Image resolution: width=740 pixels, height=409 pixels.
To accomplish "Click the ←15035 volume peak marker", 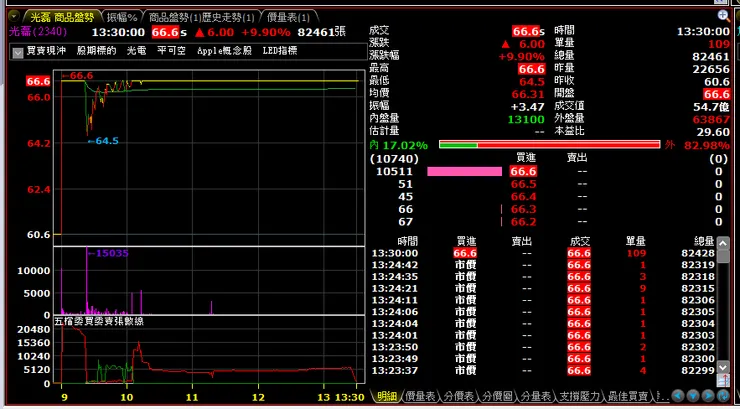I will [108, 253].
